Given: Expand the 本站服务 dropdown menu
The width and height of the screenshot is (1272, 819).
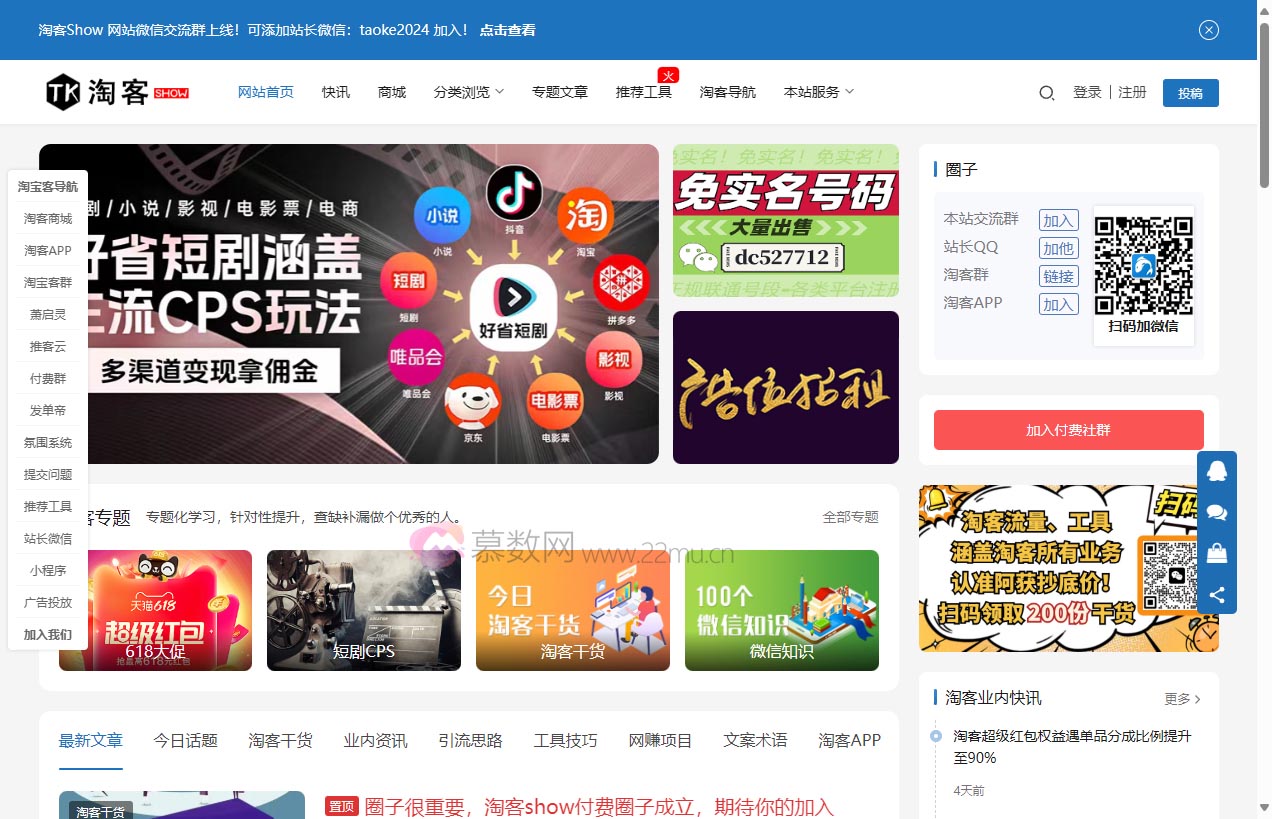Looking at the screenshot, I should [x=818, y=92].
